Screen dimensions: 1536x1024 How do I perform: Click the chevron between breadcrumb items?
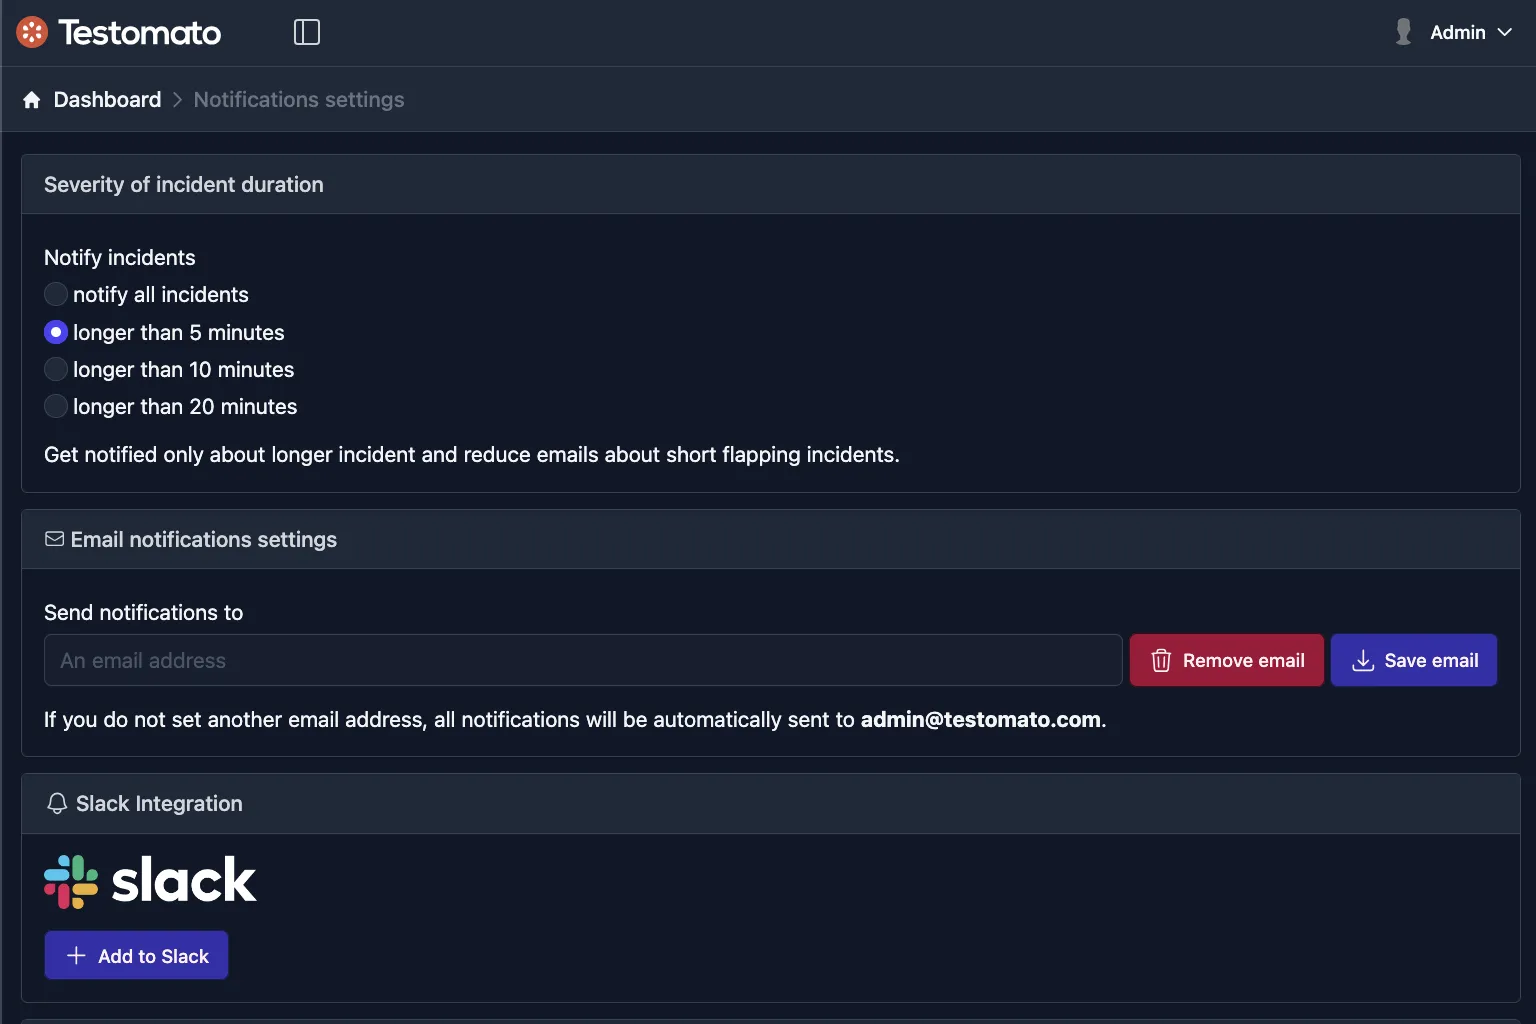176,100
